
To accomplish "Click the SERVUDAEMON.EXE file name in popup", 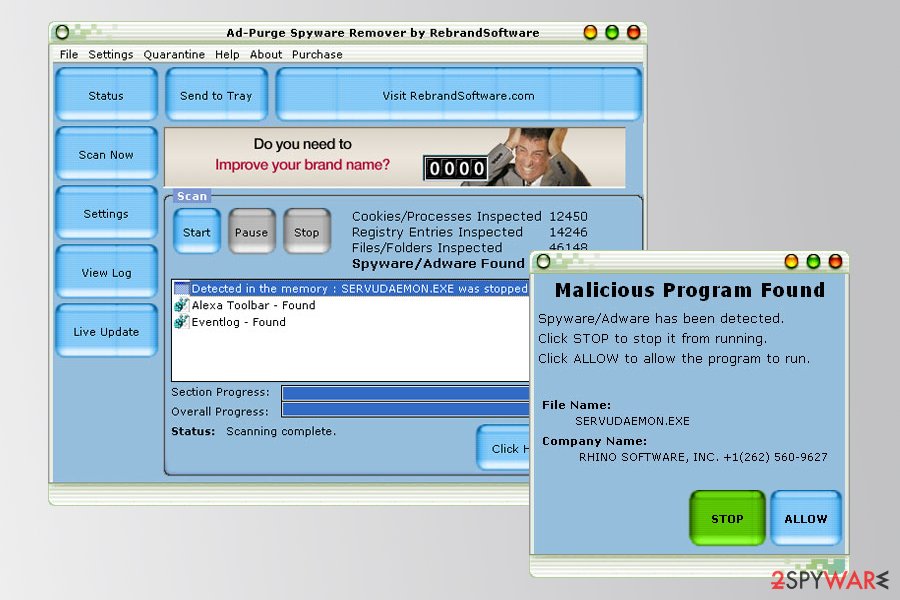I will click(632, 421).
